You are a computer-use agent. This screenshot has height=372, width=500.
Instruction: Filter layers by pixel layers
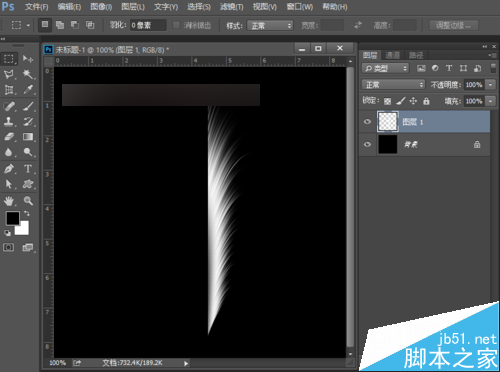coord(421,68)
